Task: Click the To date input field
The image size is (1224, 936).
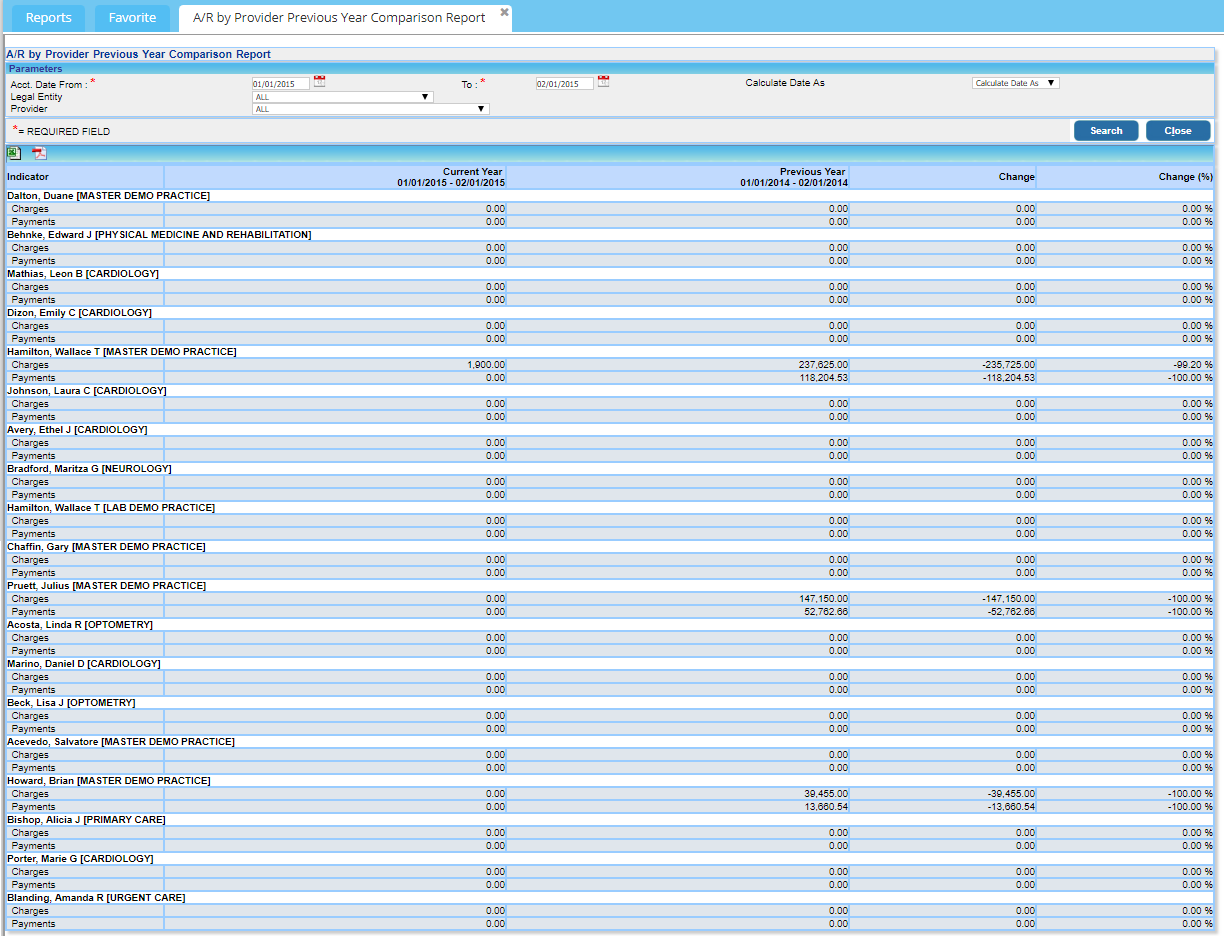Action: coord(565,84)
